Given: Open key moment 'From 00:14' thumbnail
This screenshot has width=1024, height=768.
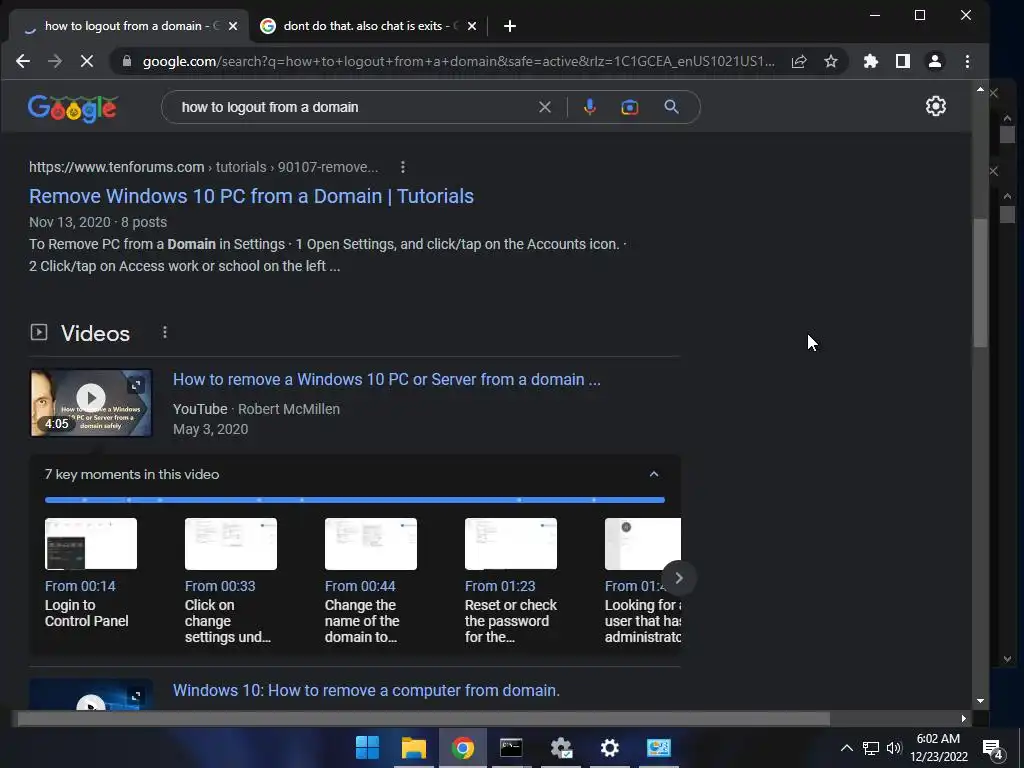Looking at the screenshot, I should pyautogui.click(x=91, y=544).
